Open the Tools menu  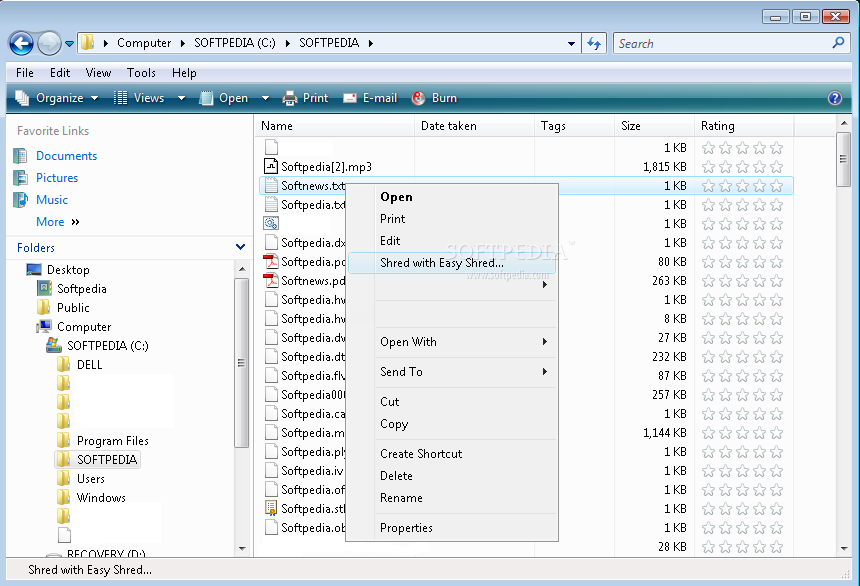pos(141,73)
